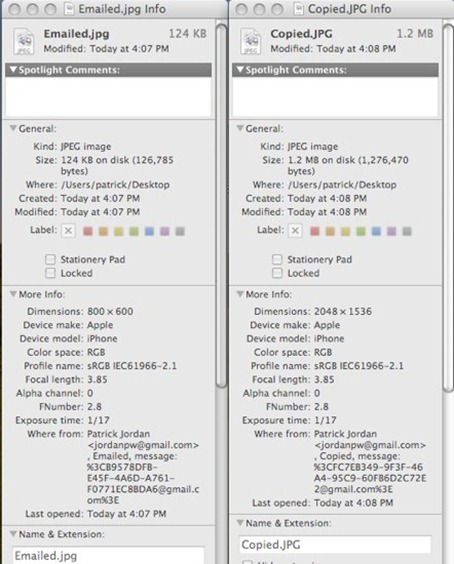This screenshot has height=564, width=454.
Task: Apply orange label in Copied.JPG Info
Action: tap(330, 231)
